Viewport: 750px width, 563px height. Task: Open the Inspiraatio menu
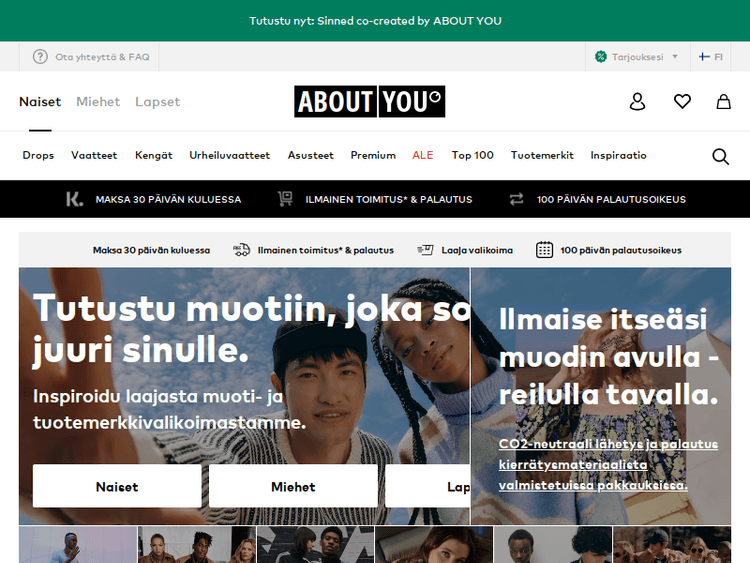618,155
